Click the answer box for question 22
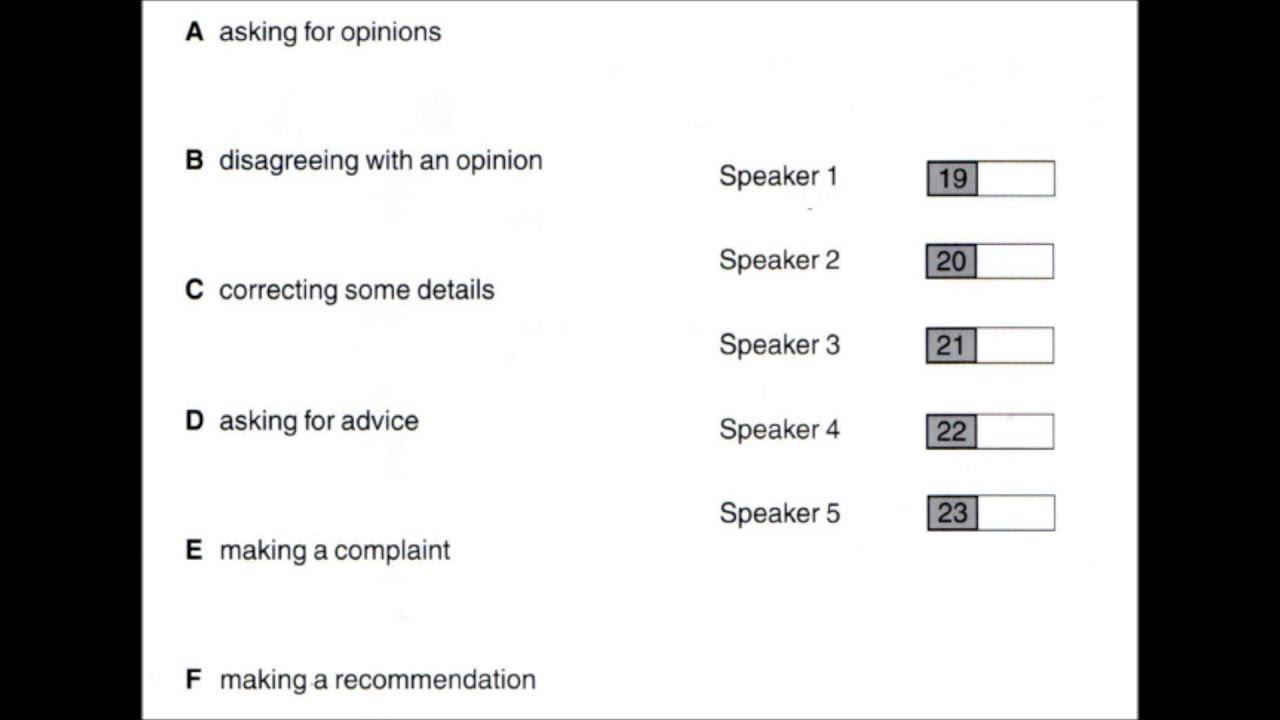Screen dimensions: 1280x720 pyautogui.click(x=1014, y=432)
